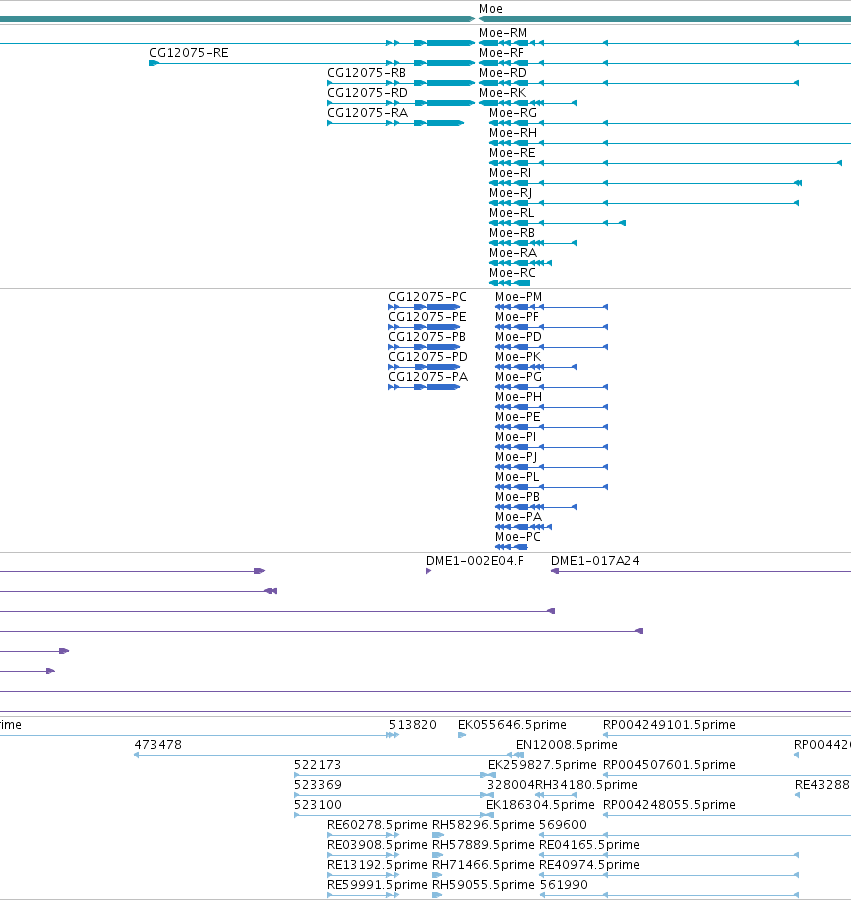Select the Moe-RE transcript label
851x900 pixels.
click(x=512, y=153)
